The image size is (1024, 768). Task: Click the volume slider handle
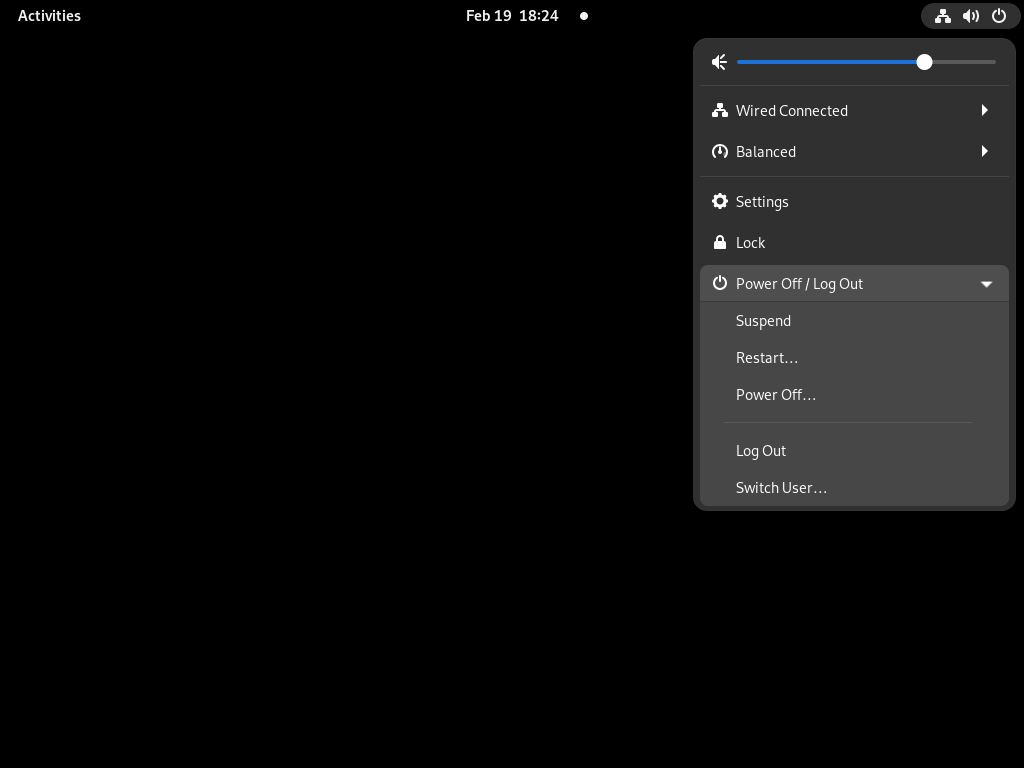pyautogui.click(x=924, y=62)
